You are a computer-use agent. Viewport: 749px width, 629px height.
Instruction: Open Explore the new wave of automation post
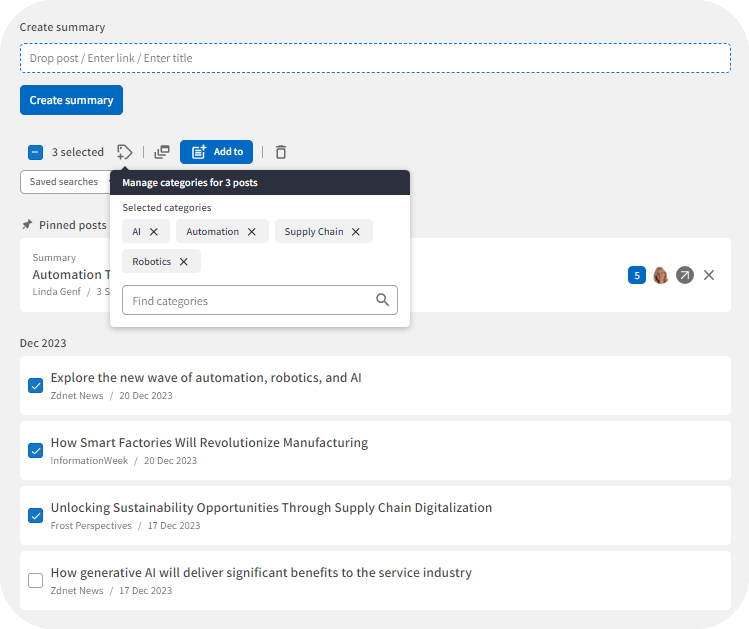coord(206,377)
